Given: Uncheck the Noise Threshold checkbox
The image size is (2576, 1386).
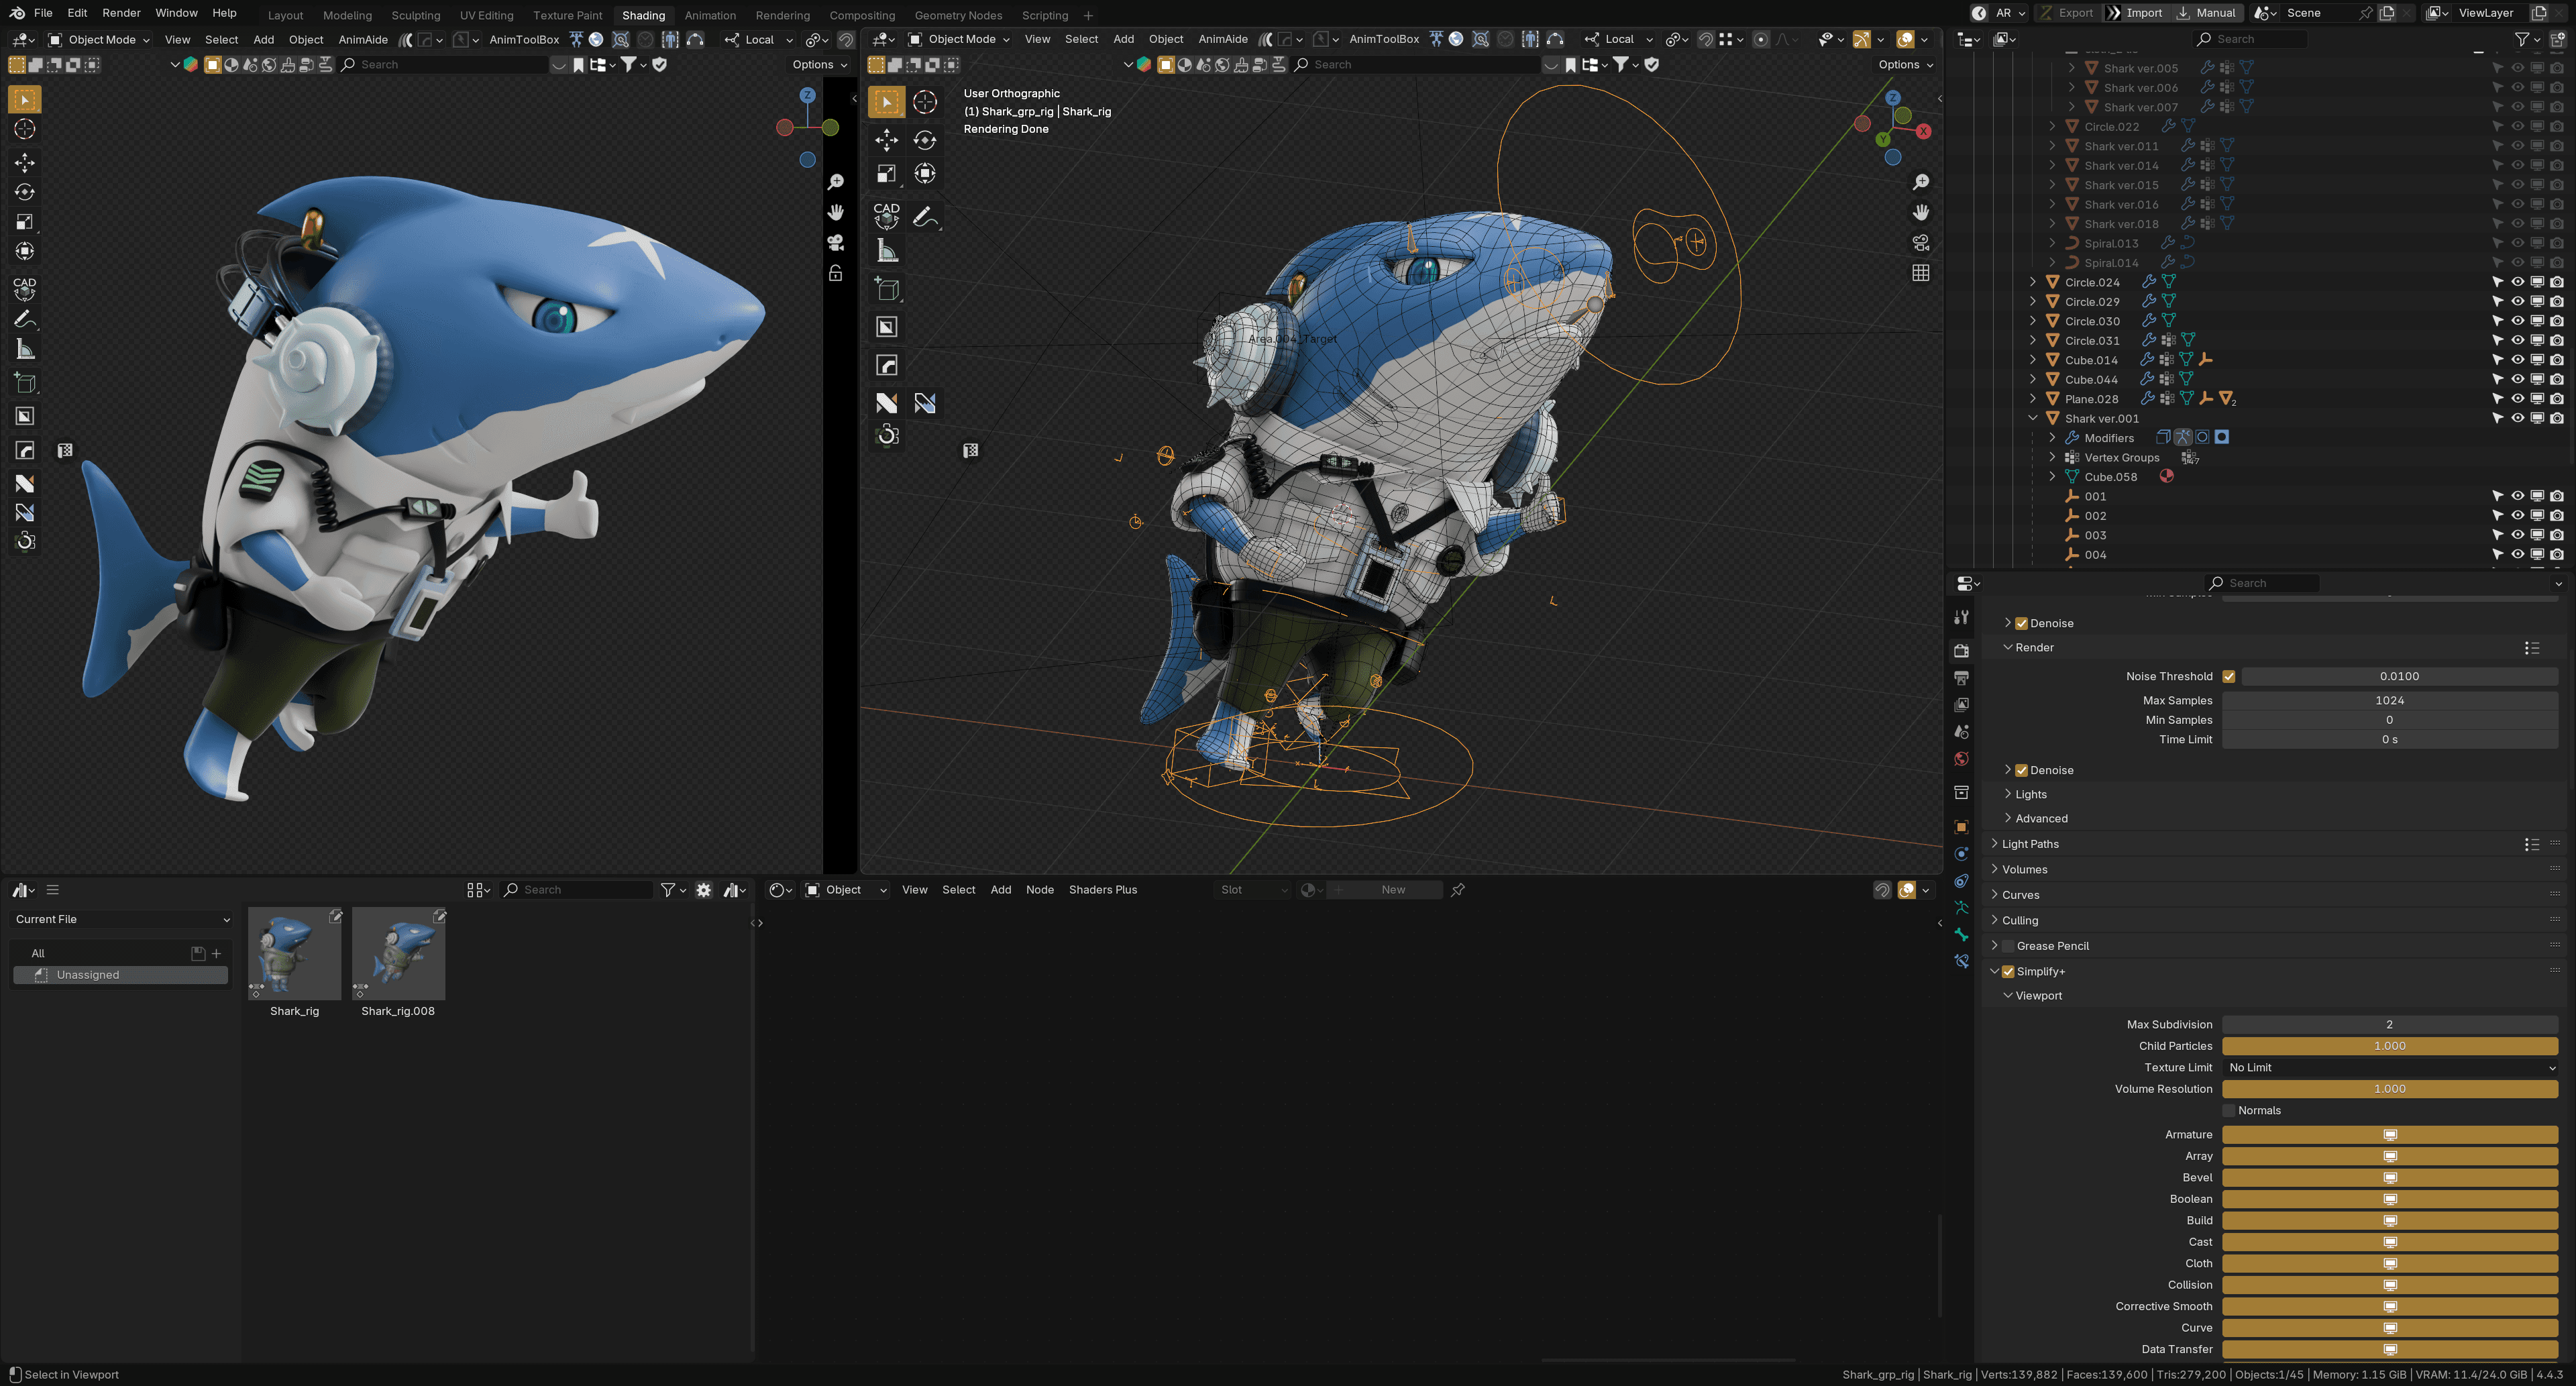Looking at the screenshot, I should [x=2228, y=676].
